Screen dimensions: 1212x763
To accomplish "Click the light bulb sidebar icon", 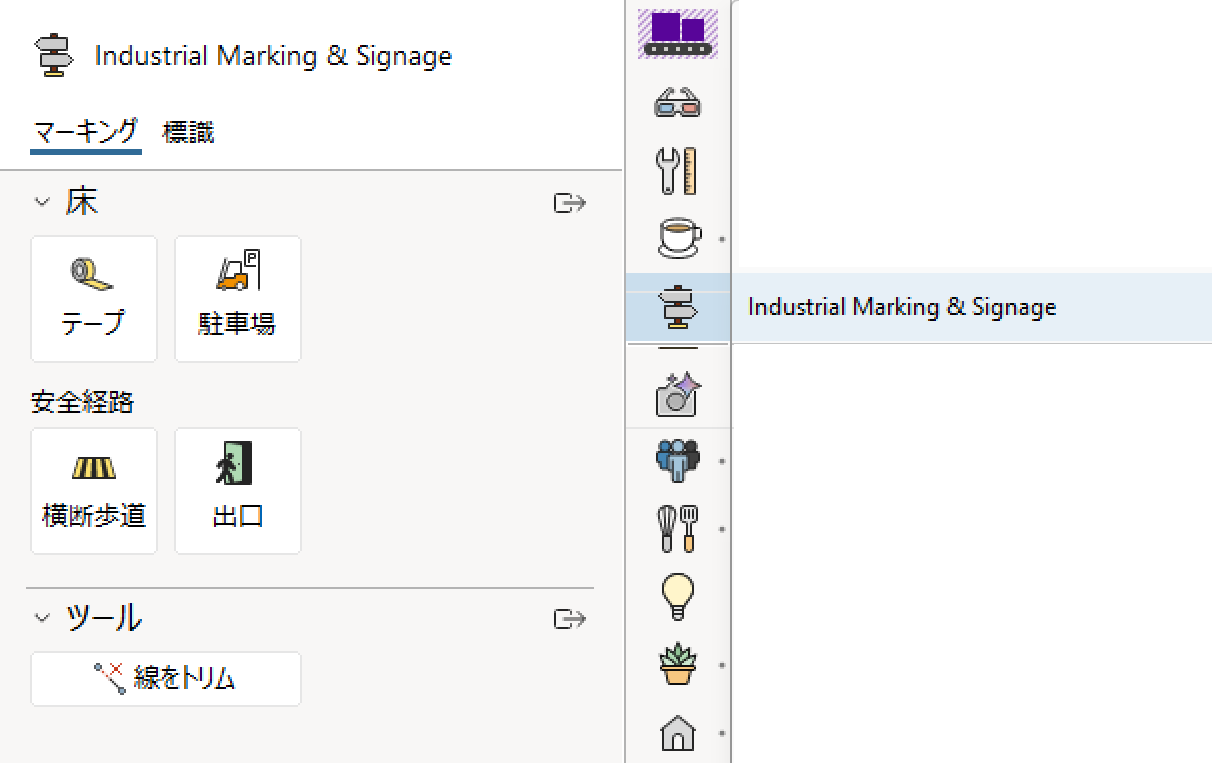I will [x=678, y=597].
